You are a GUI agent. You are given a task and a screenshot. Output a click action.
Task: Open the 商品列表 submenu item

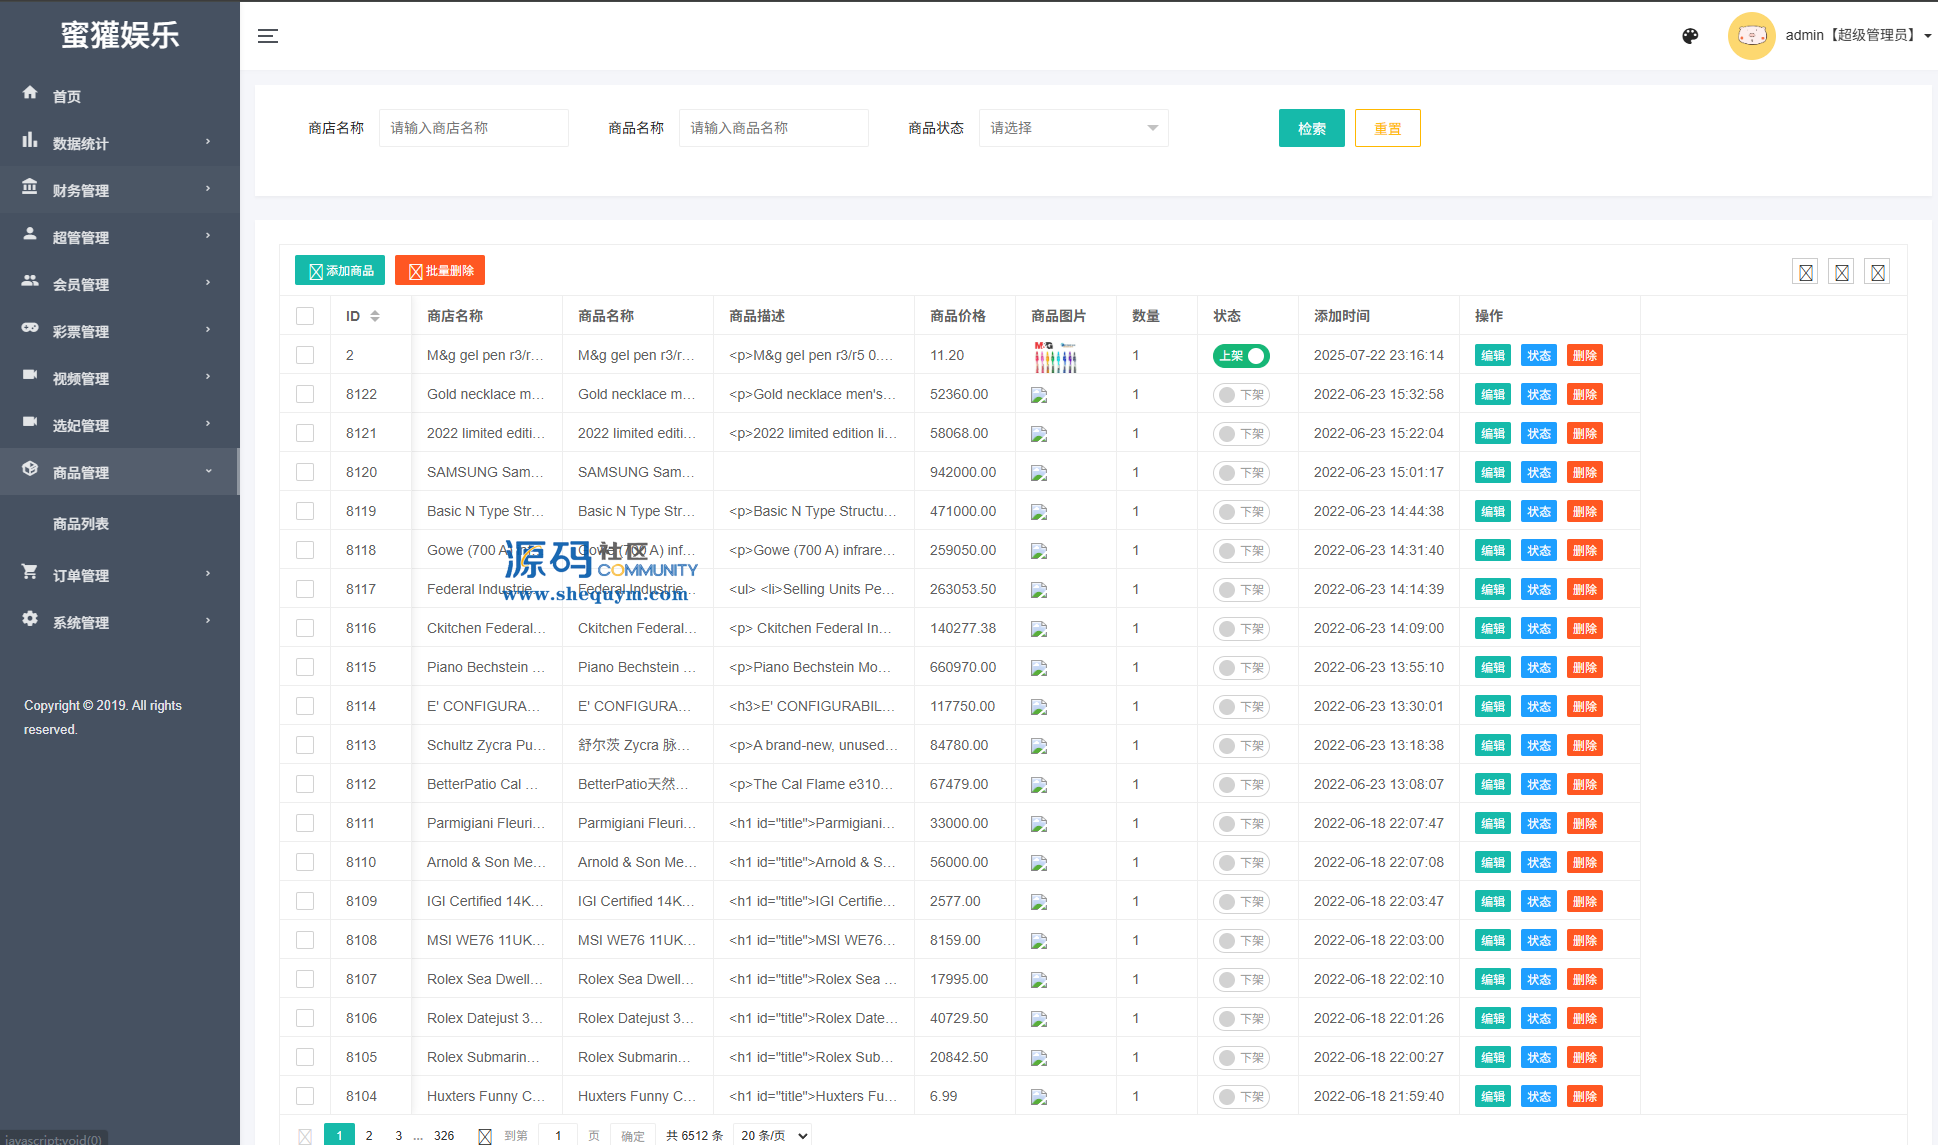[81, 524]
